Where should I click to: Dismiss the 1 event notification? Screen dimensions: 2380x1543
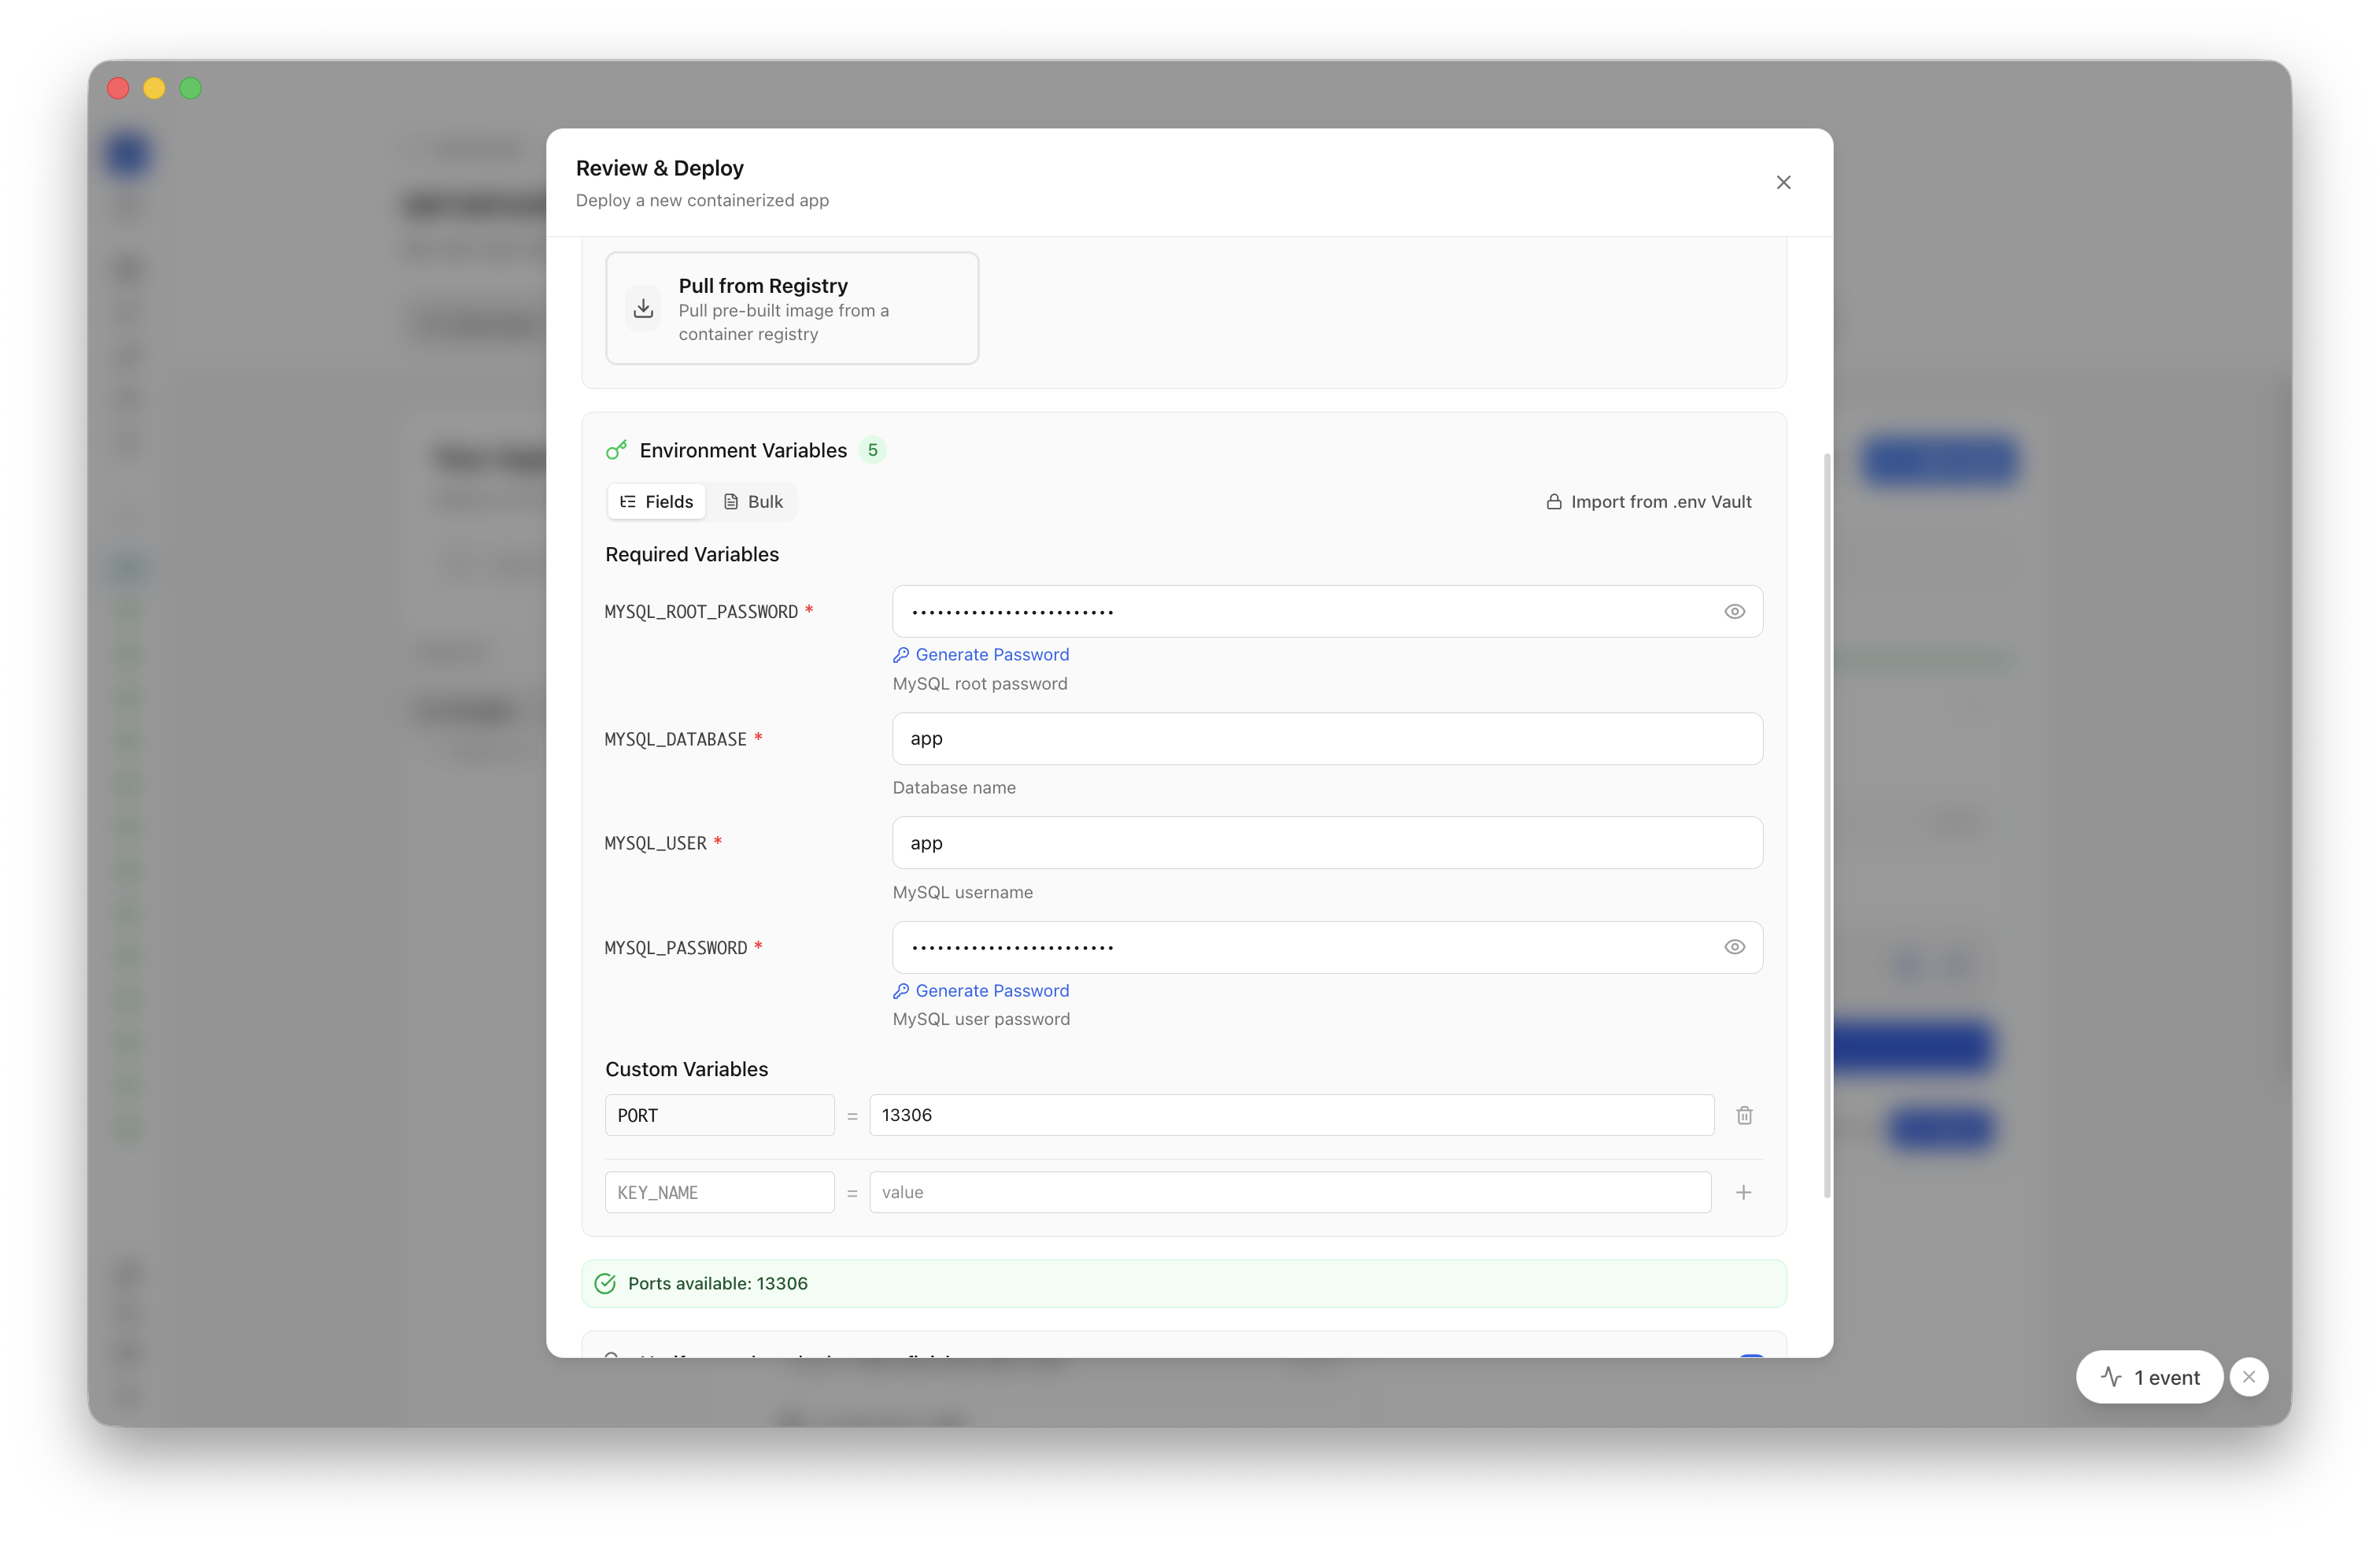pyautogui.click(x=2249, y=1377)
